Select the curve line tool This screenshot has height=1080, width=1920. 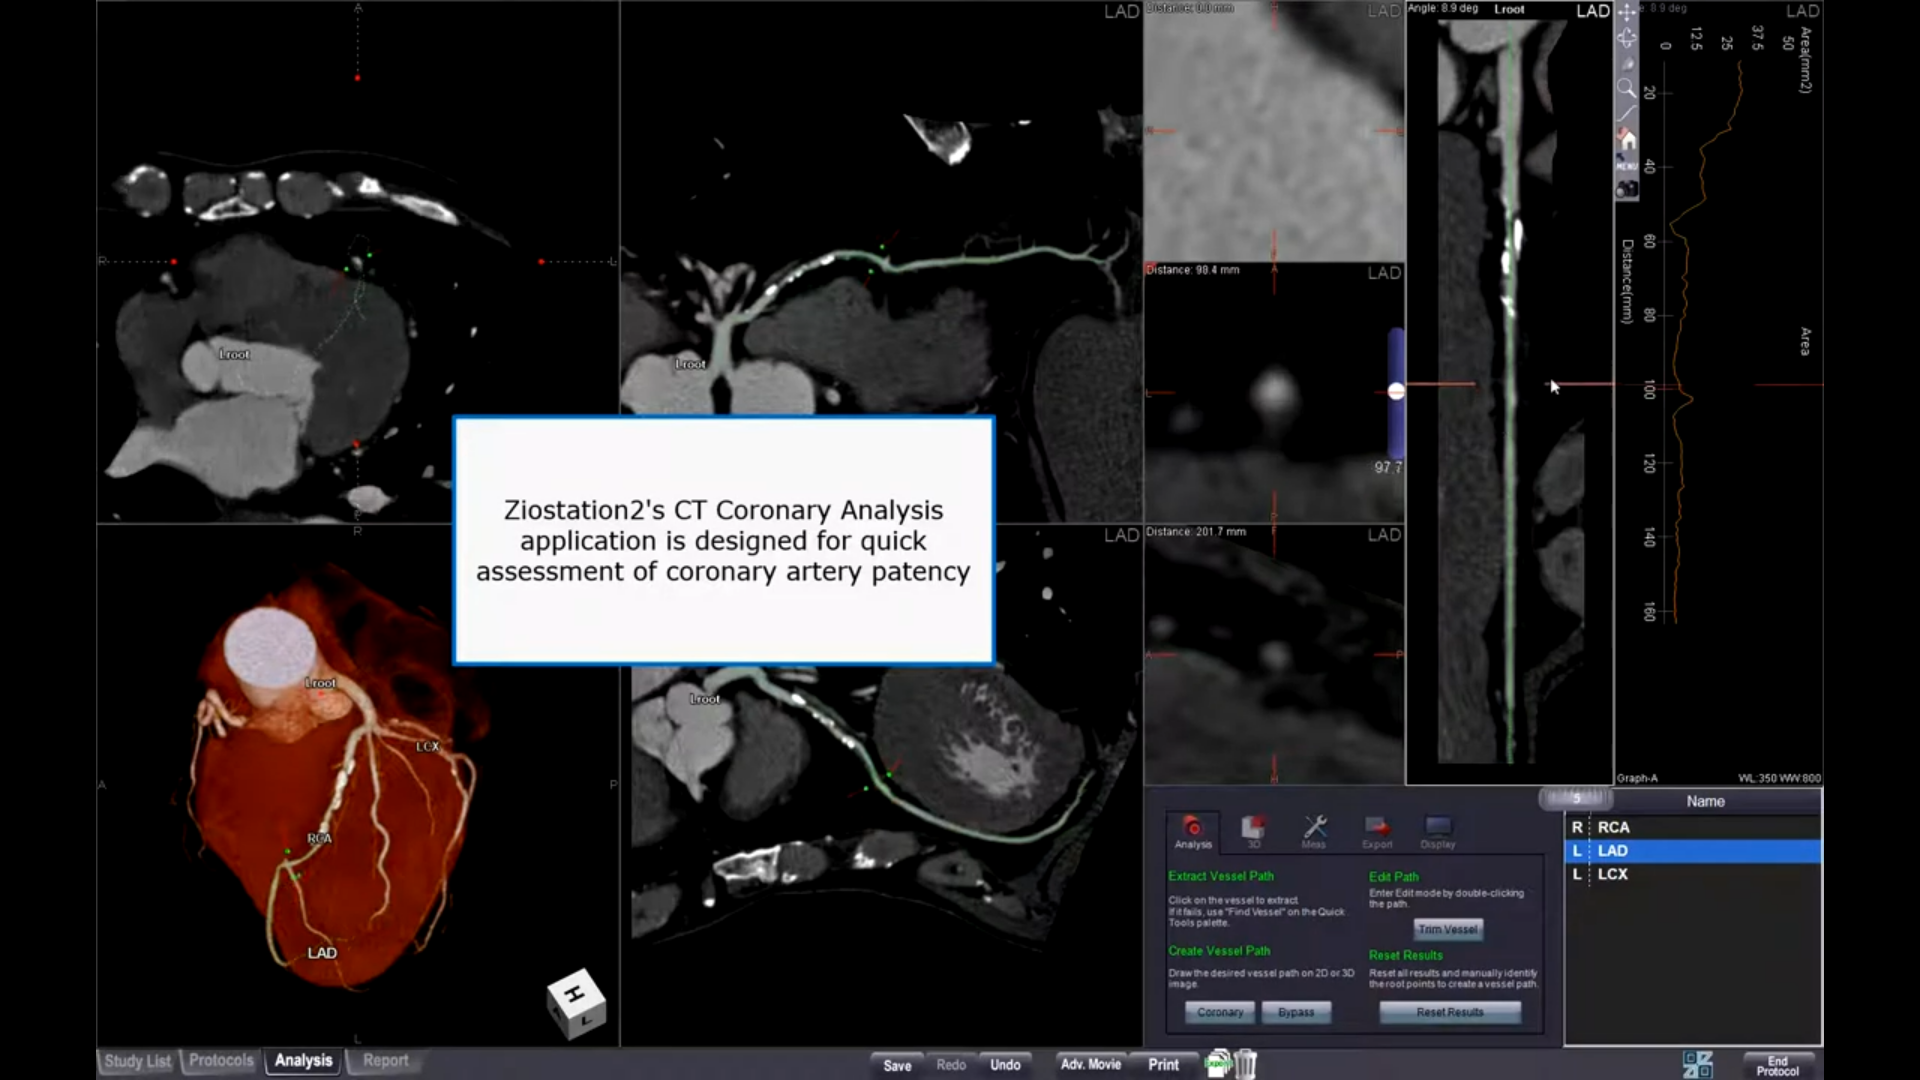point(1627,113)
